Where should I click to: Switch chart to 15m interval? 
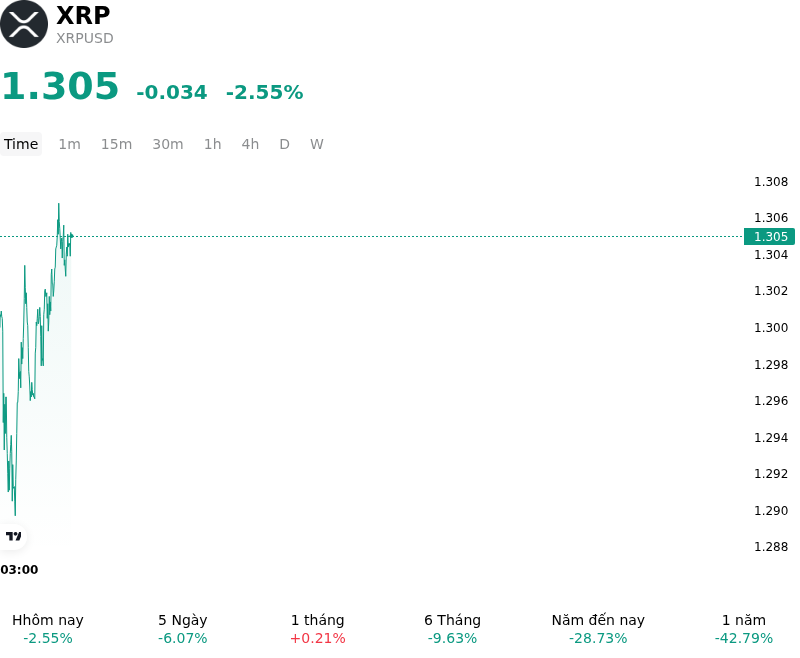tap(116, 144)
